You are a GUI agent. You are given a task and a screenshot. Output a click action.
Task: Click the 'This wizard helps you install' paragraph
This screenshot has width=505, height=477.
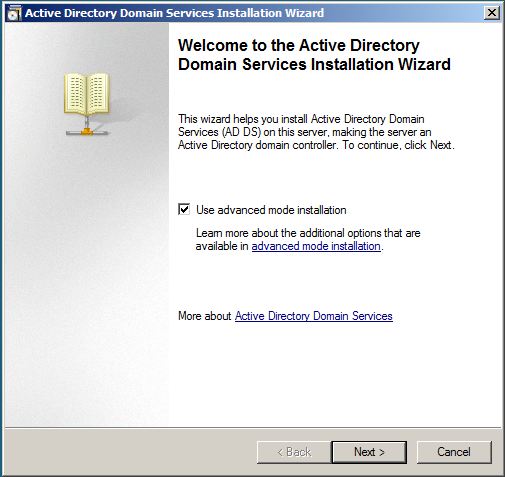point(316,132)
